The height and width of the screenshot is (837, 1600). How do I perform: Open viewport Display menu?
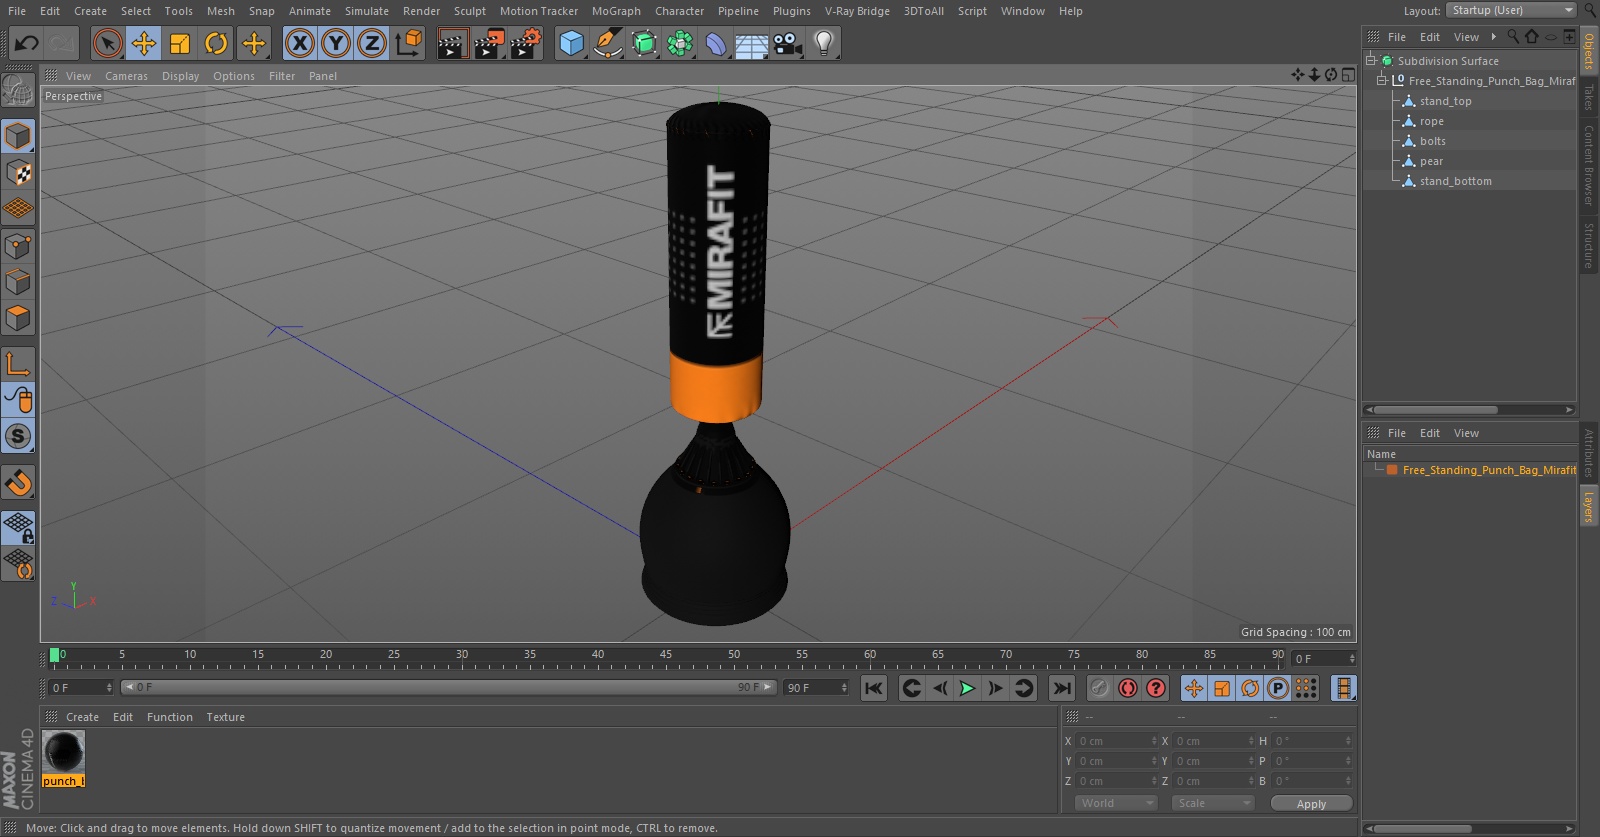coord(180,76)
